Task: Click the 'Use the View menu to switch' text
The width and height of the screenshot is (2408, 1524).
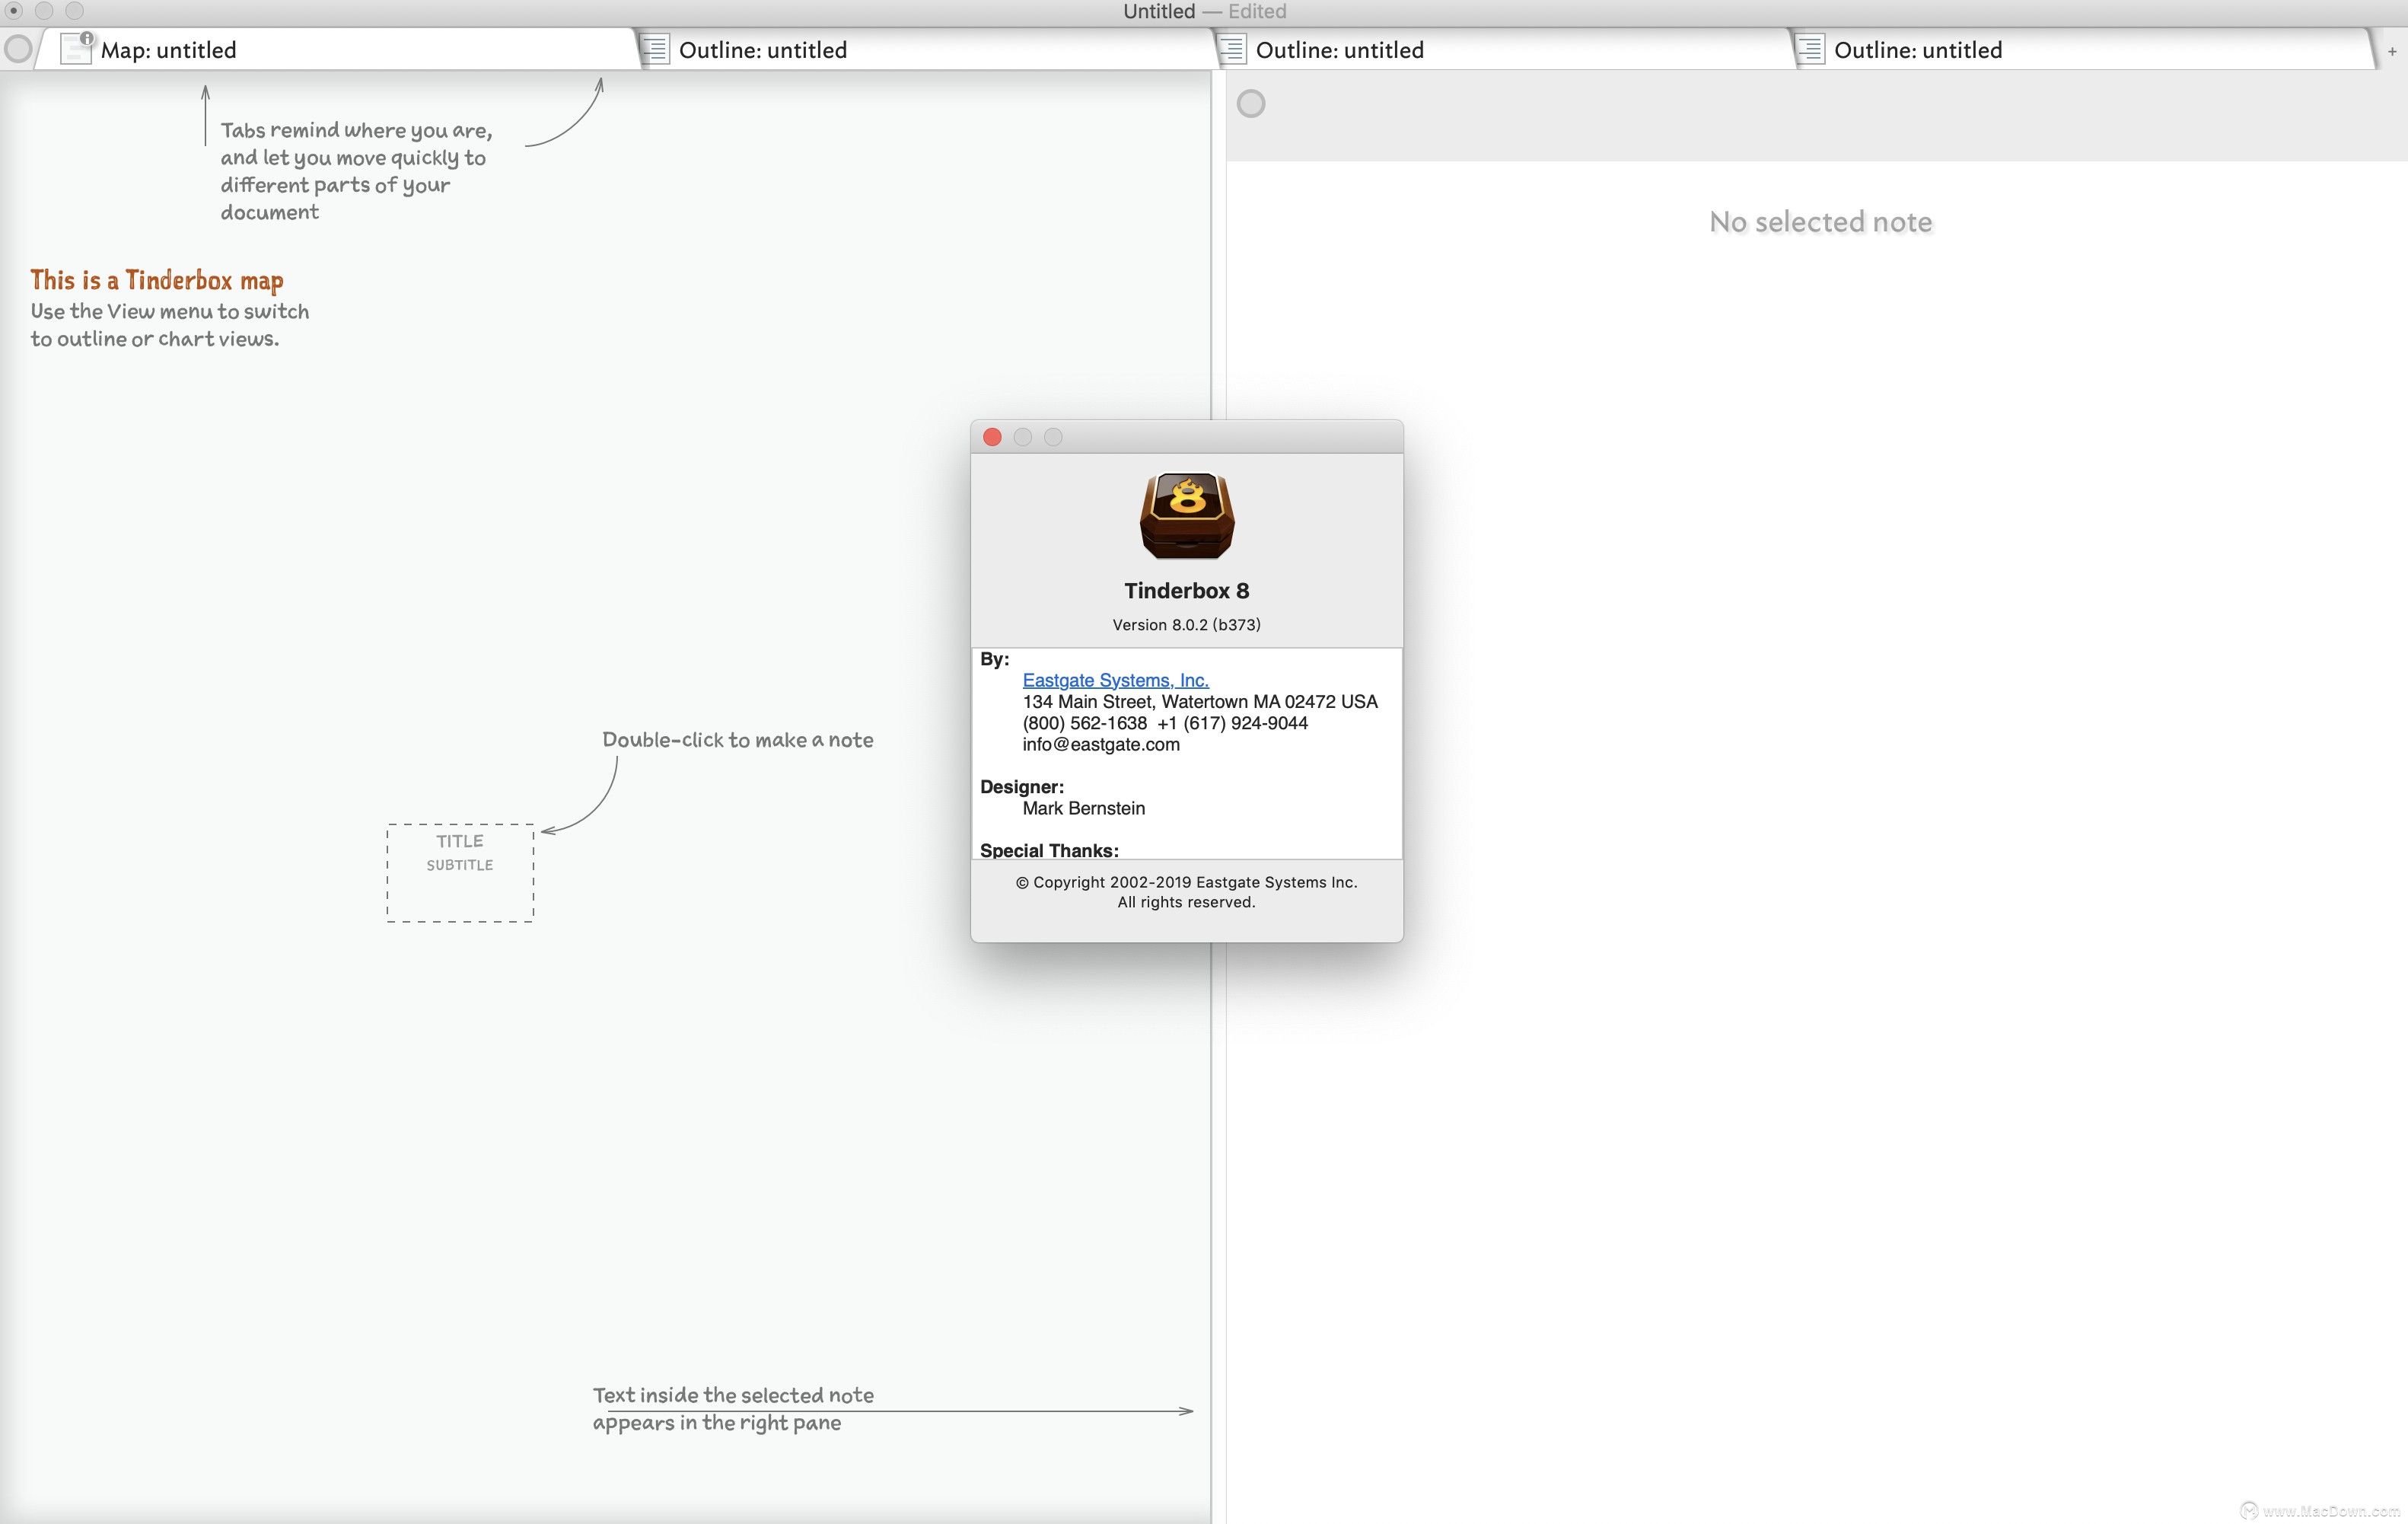Action: (169, 325)
